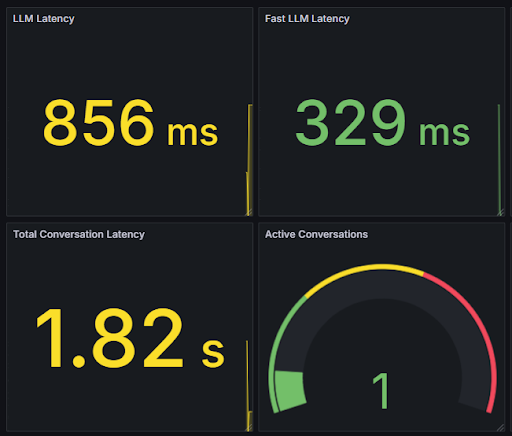Click the filled green gauge bar segment
This screenshot has height=436, width=512.
click(290, 390)
